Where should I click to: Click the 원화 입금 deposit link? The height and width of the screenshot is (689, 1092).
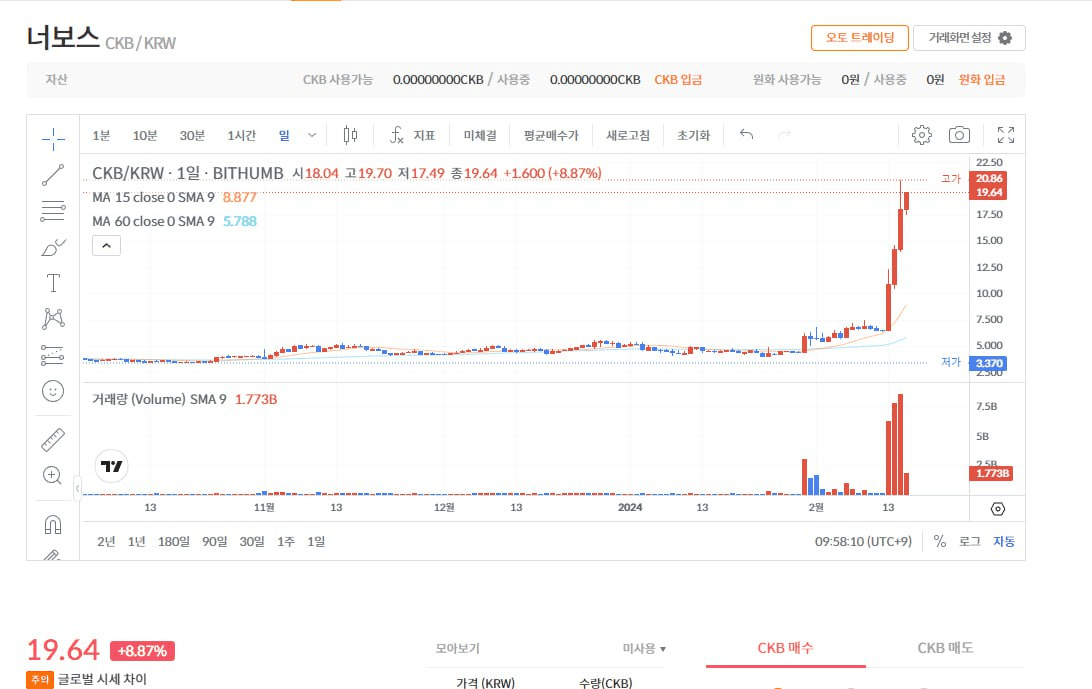tap(982, 79)
